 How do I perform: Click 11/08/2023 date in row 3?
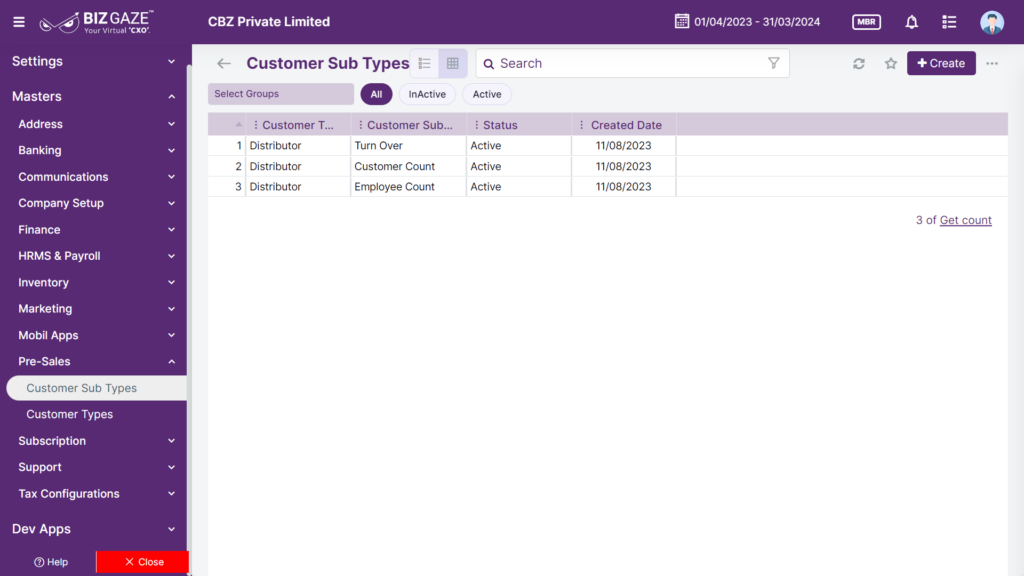[x=623, y=187]
